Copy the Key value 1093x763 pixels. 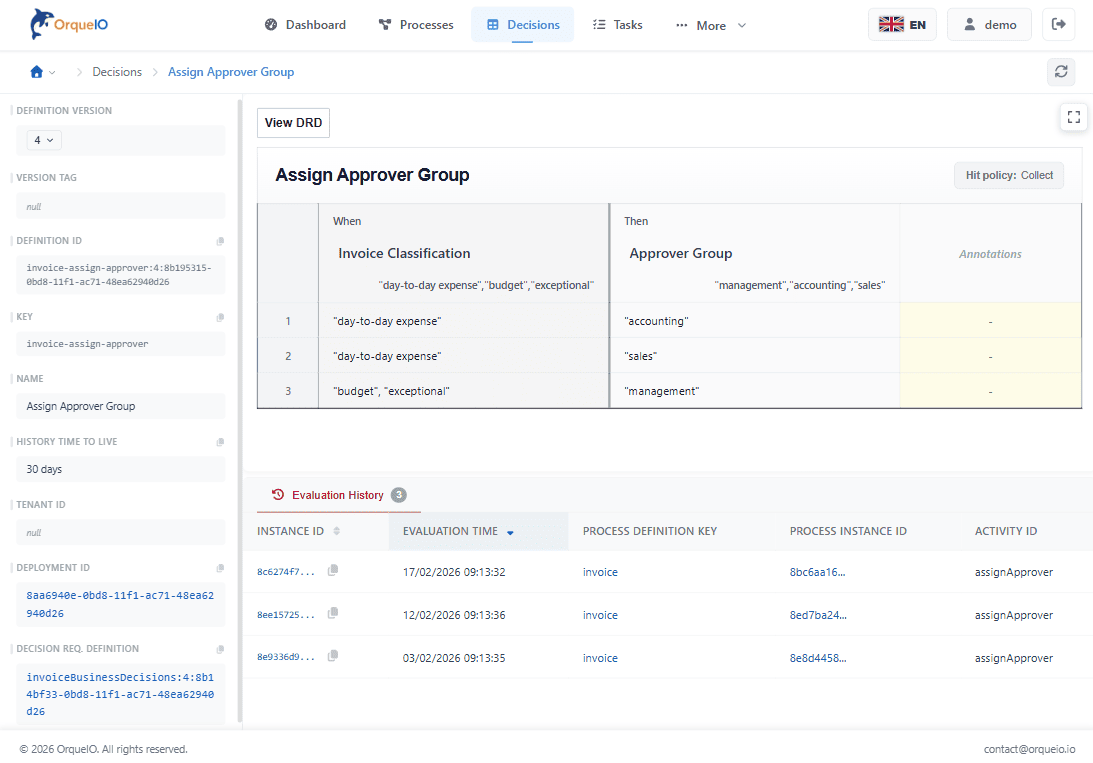[220, 317]
